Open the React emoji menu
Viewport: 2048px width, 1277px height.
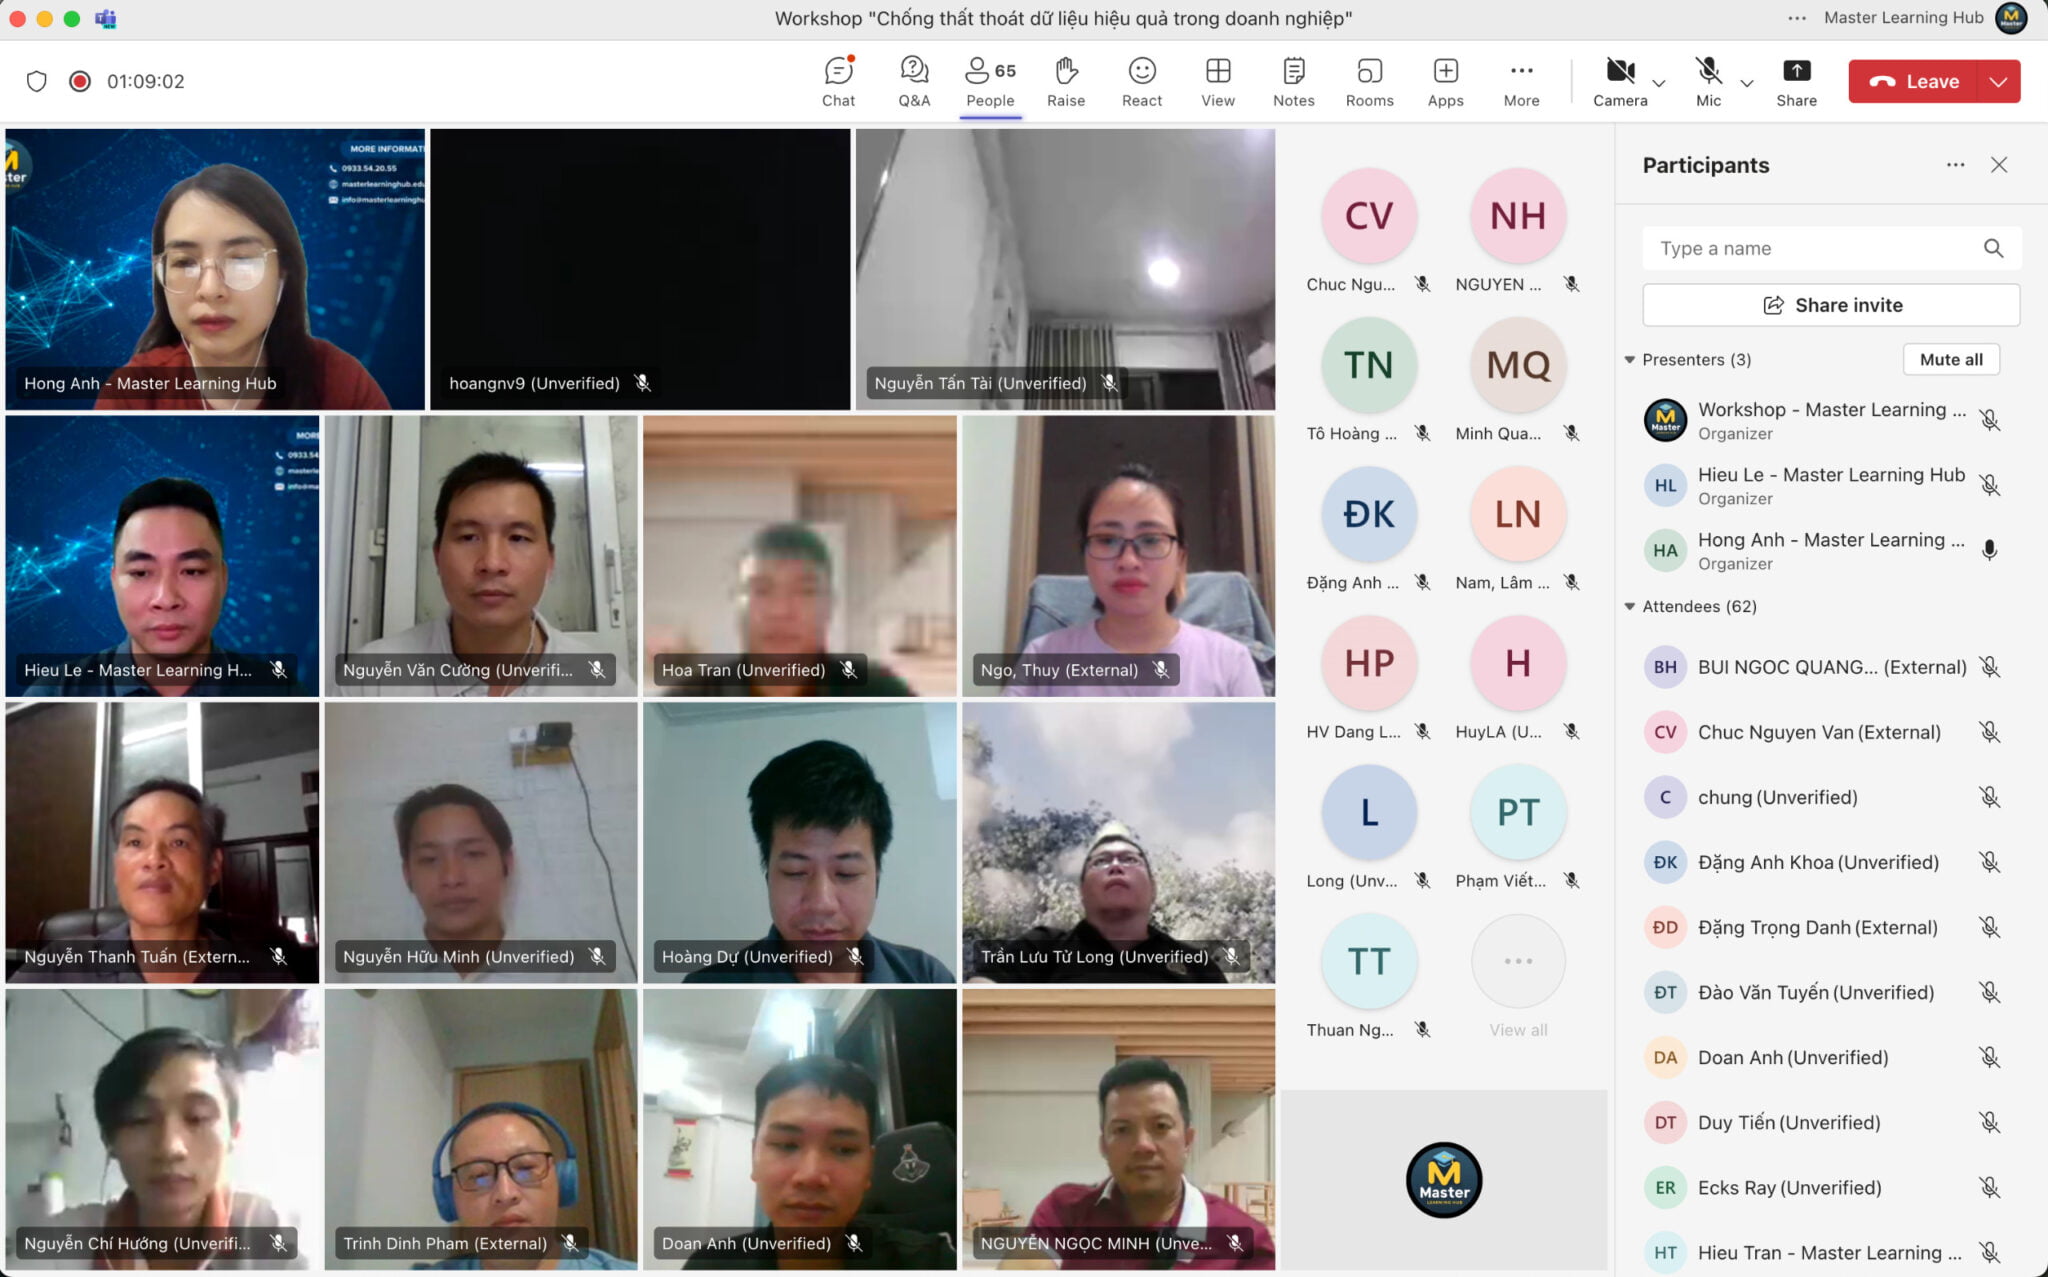[x=1141, y=81]
